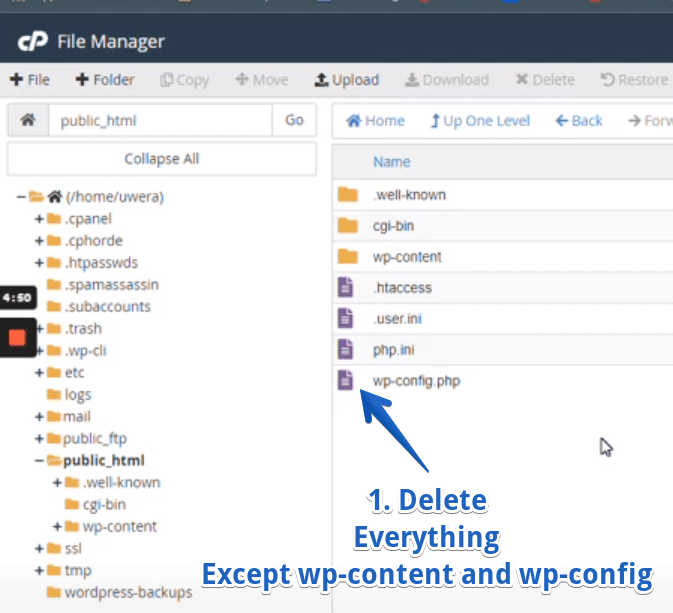The image size is (673, 613).
Task: Click the Download toolbar button
Action: coord(447,80)
